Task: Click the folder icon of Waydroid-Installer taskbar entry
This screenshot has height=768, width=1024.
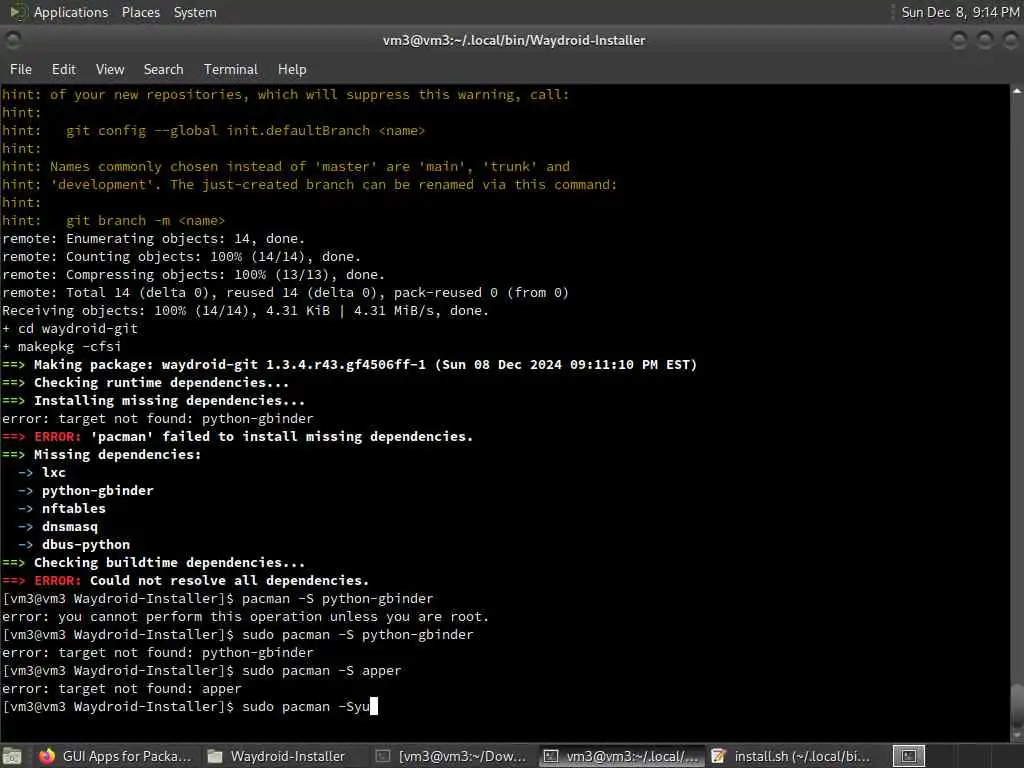Action: coord(215,756)
